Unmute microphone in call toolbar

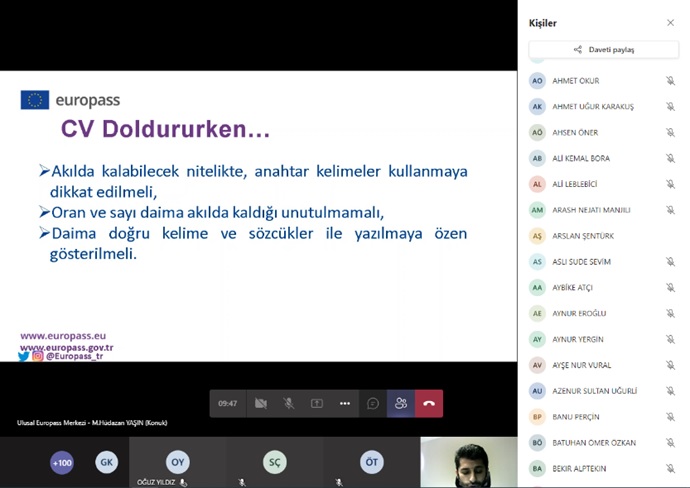tap(289, 403)
